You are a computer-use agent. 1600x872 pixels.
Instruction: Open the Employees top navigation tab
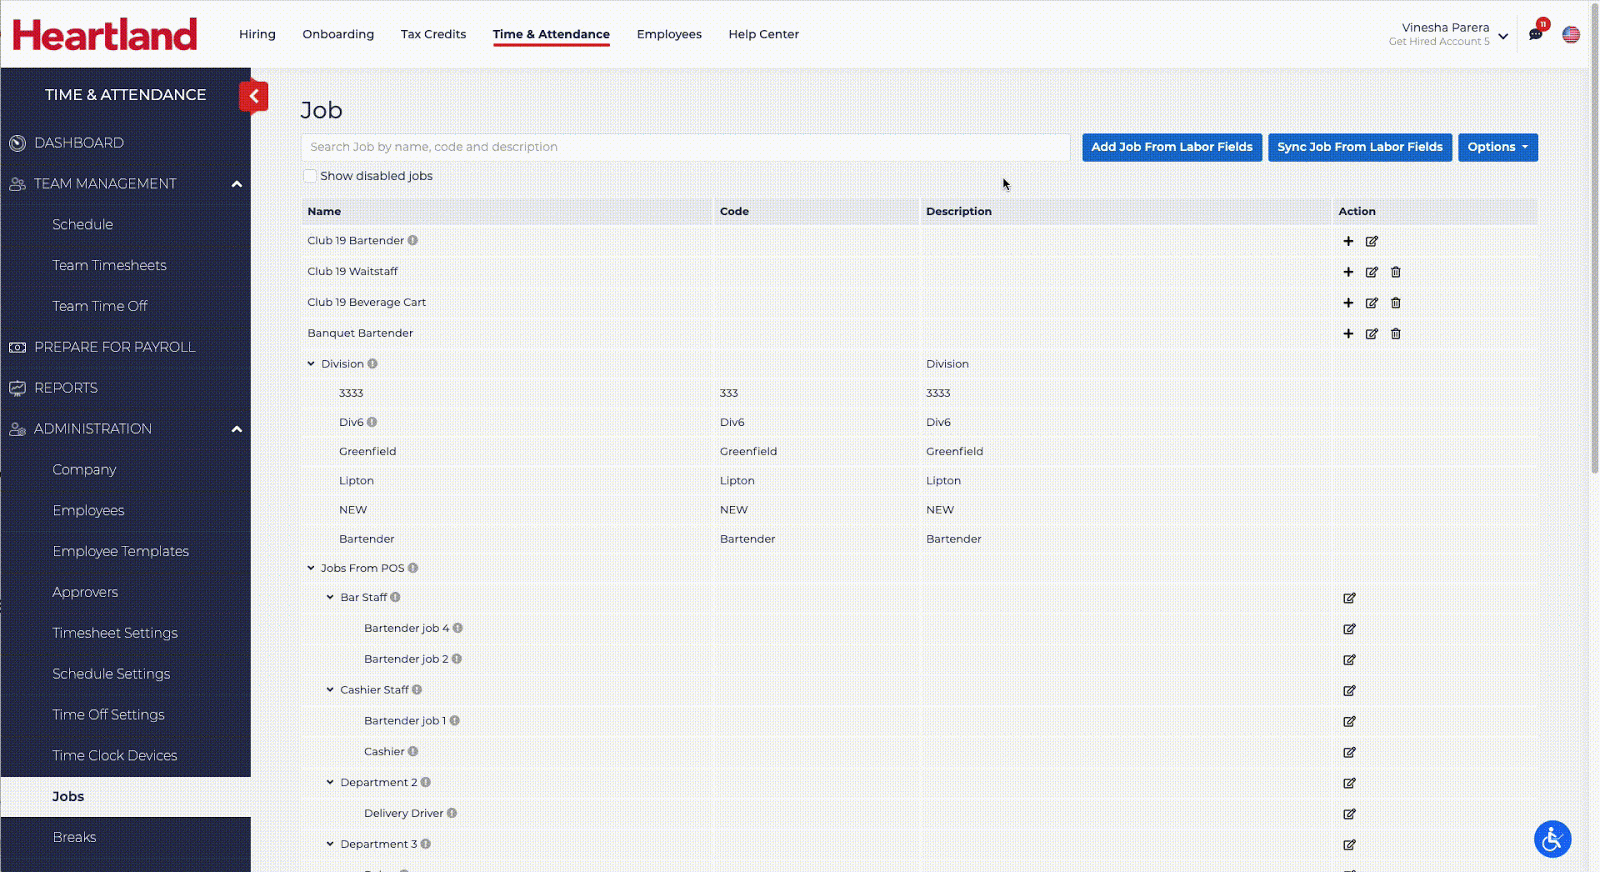click(x=669, y=34)
